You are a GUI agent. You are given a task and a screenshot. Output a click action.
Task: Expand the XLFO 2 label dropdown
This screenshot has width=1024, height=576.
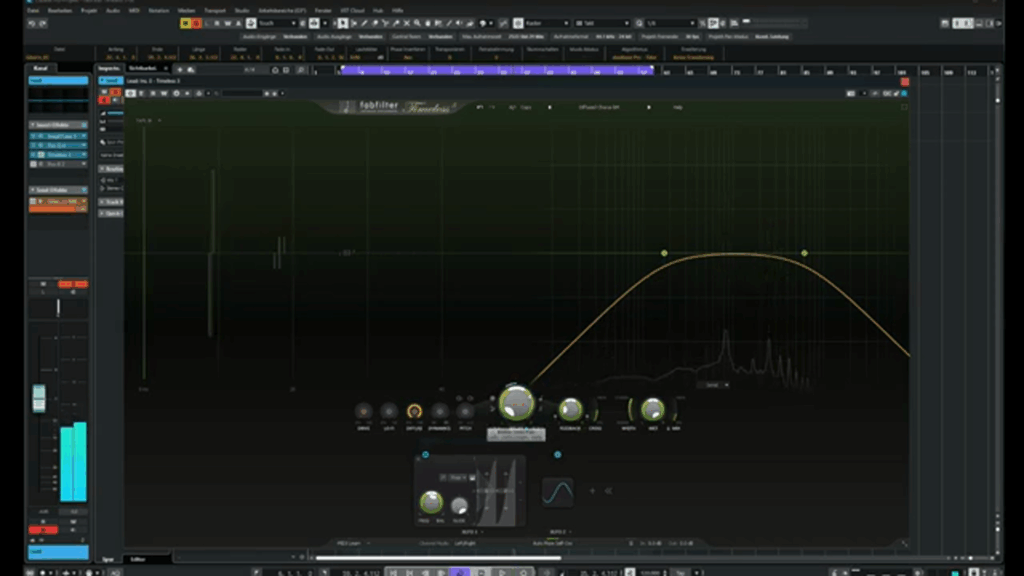click(561, 532)
